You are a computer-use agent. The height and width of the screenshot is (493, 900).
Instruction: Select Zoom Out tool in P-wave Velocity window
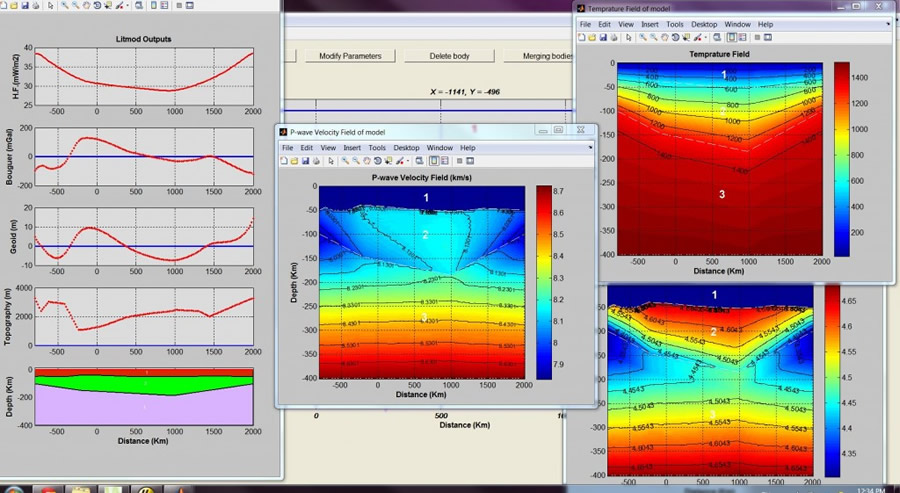[x=356, y=161]
